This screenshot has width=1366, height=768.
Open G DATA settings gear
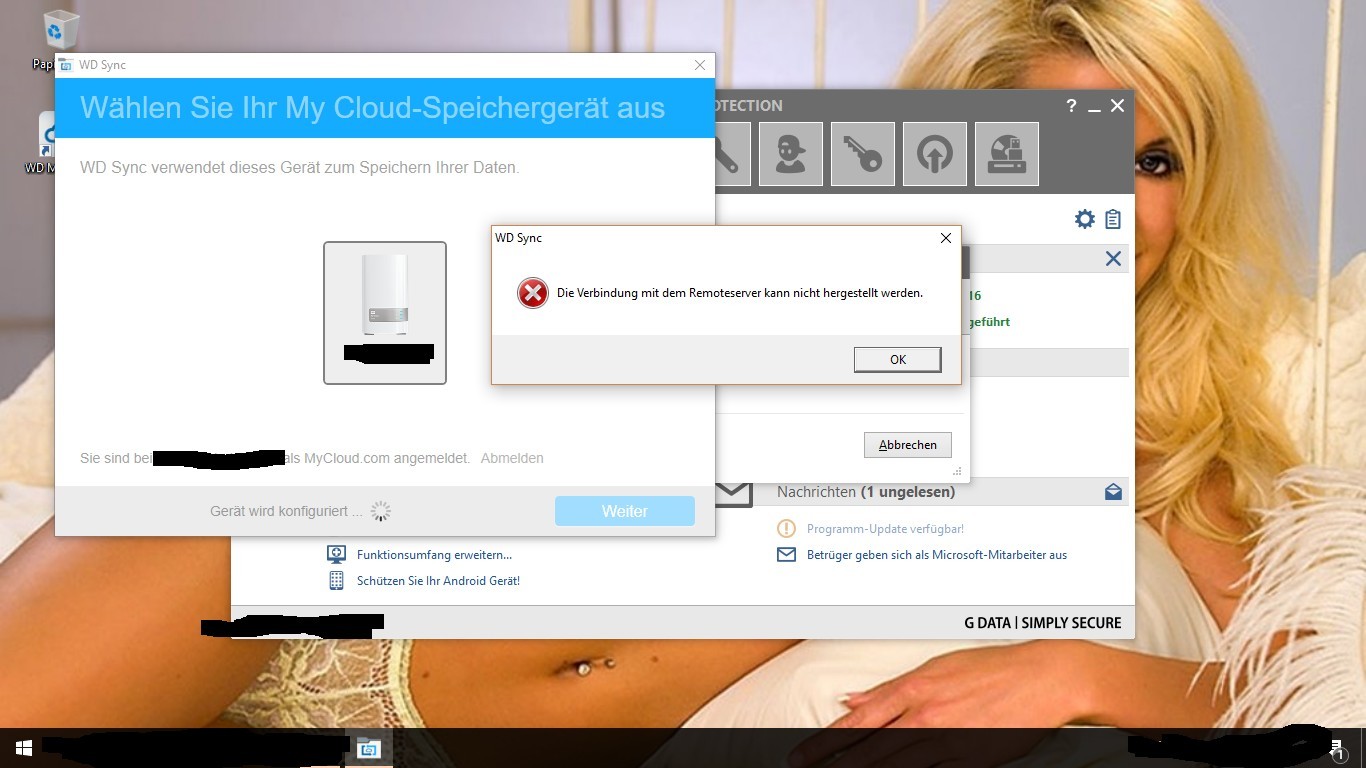[1085, 219]
